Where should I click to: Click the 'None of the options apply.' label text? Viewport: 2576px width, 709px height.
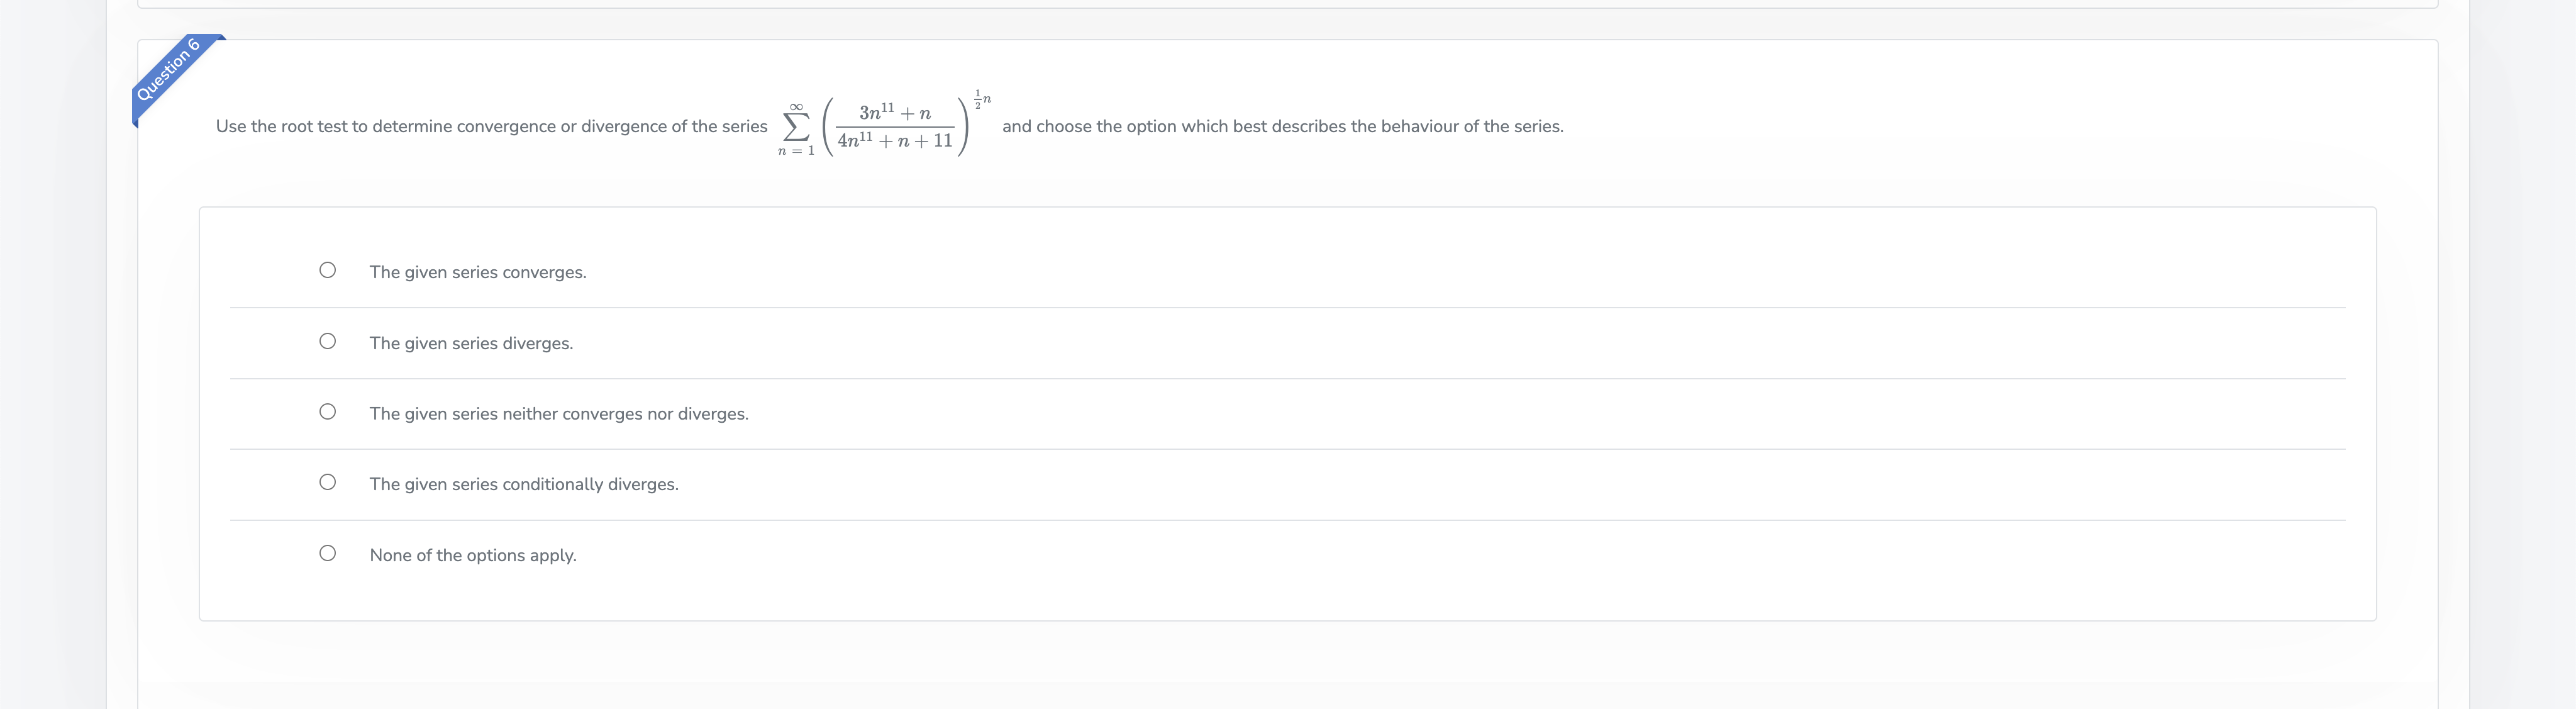pos(473,554)
